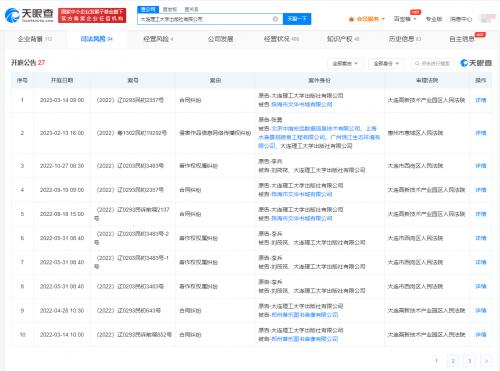Switch to the 历史信息 tab

pos(405,39)
